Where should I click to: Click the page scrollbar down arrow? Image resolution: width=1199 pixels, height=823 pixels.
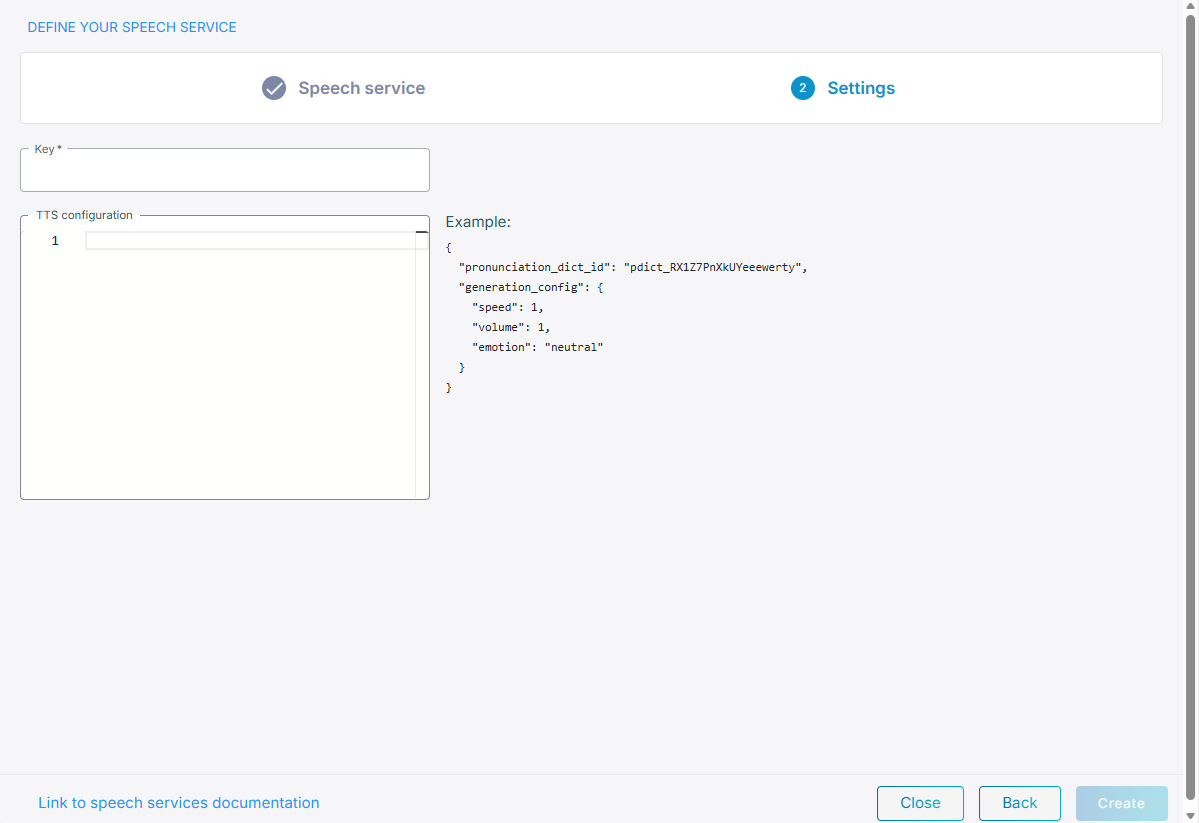tap(1190, 816)
